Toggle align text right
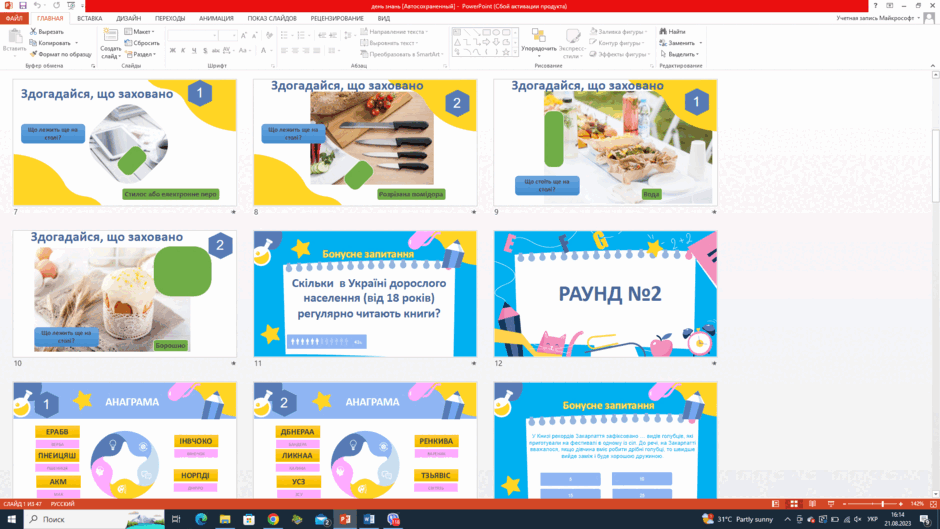 (306, 50)
